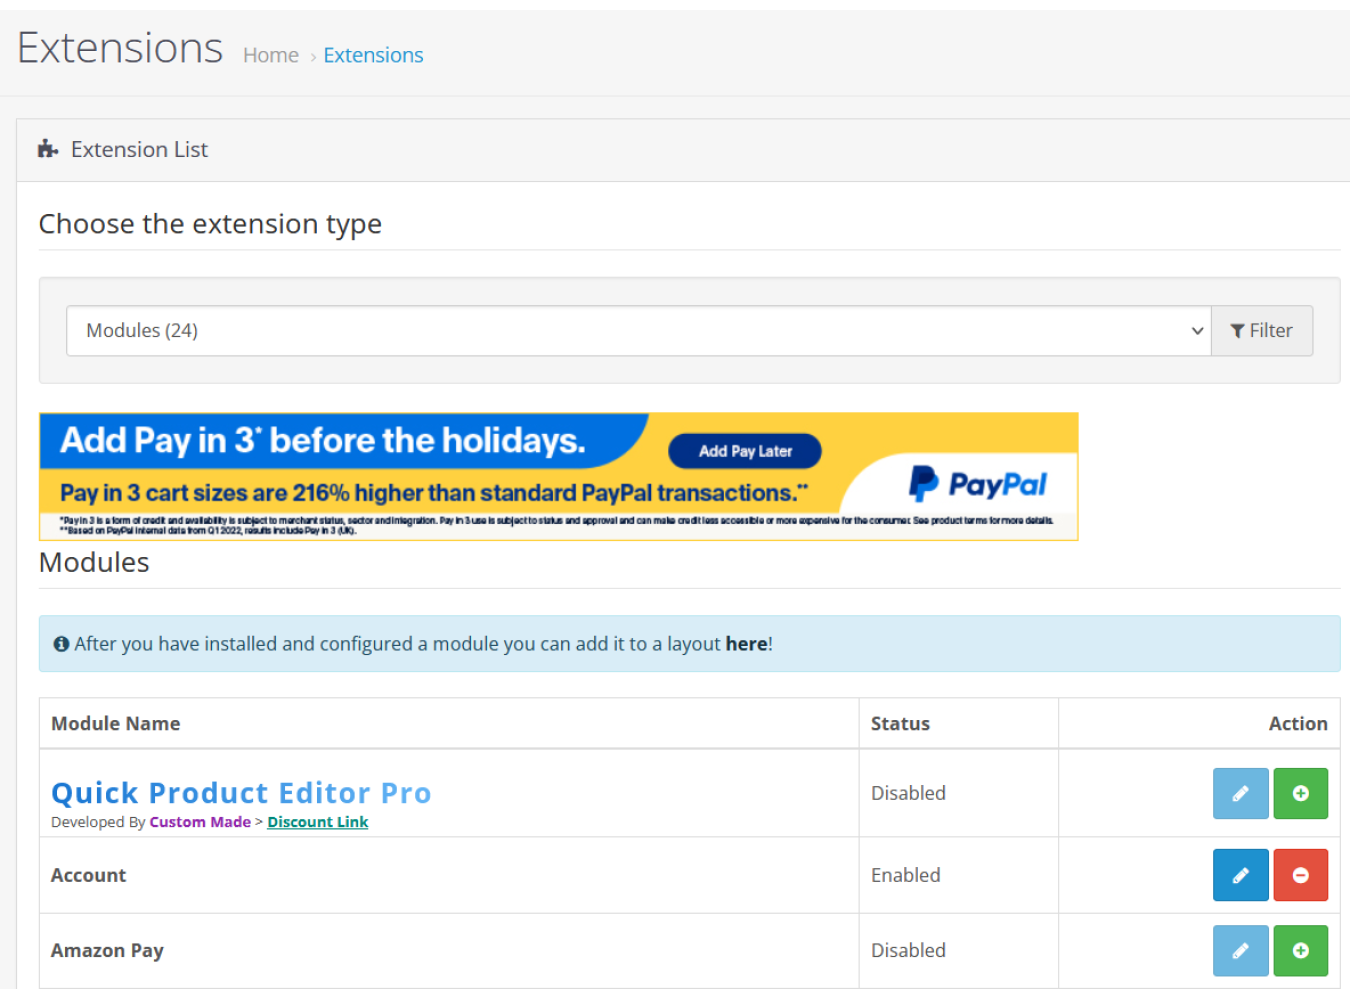Click the puzzle piece icon beside Extension List

click(48, 149)
